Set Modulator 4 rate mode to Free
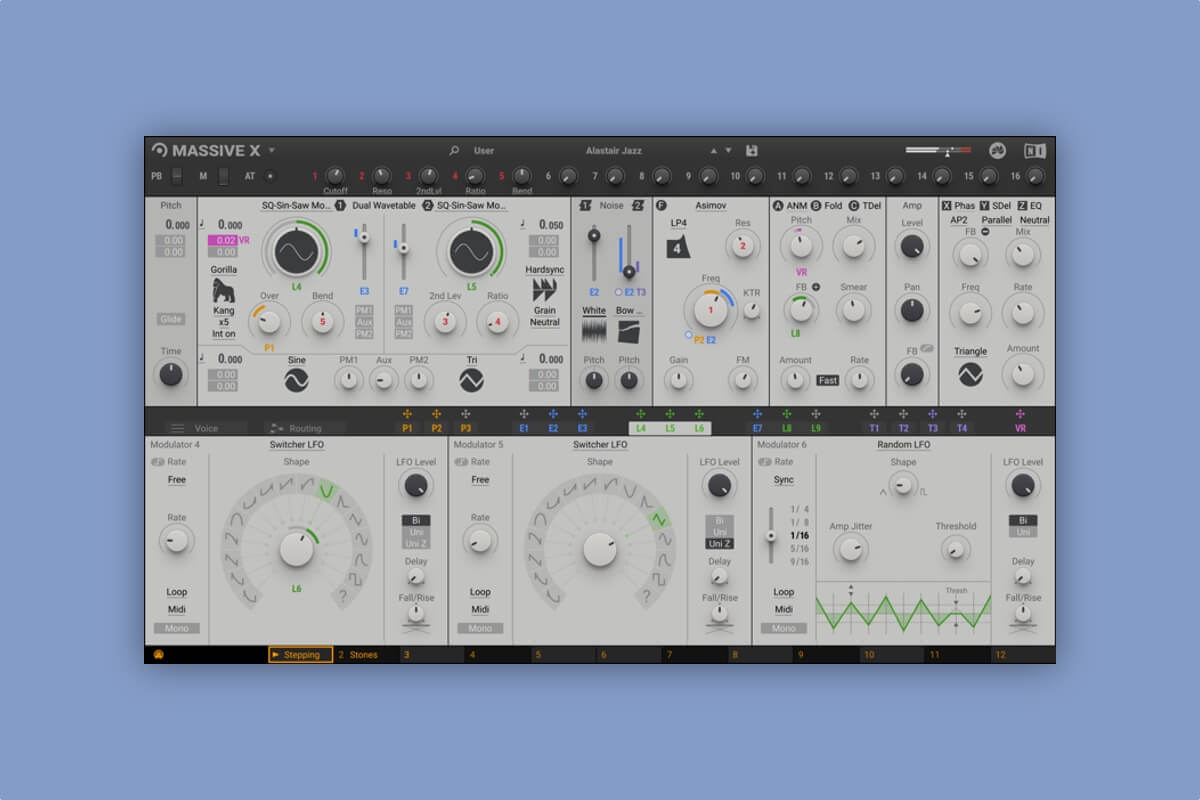 (x=175, y=480)
